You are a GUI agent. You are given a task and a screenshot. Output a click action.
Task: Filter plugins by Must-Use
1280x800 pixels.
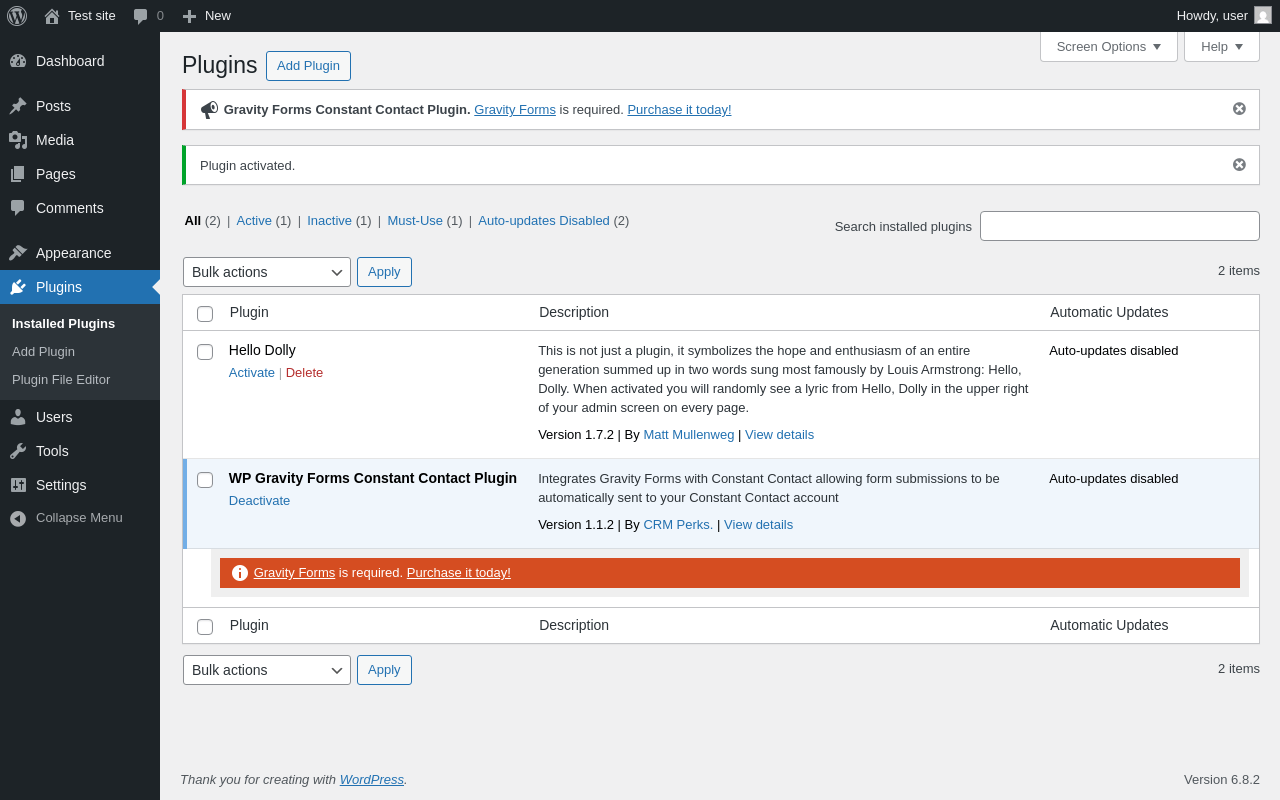click(x=415, y=221)
